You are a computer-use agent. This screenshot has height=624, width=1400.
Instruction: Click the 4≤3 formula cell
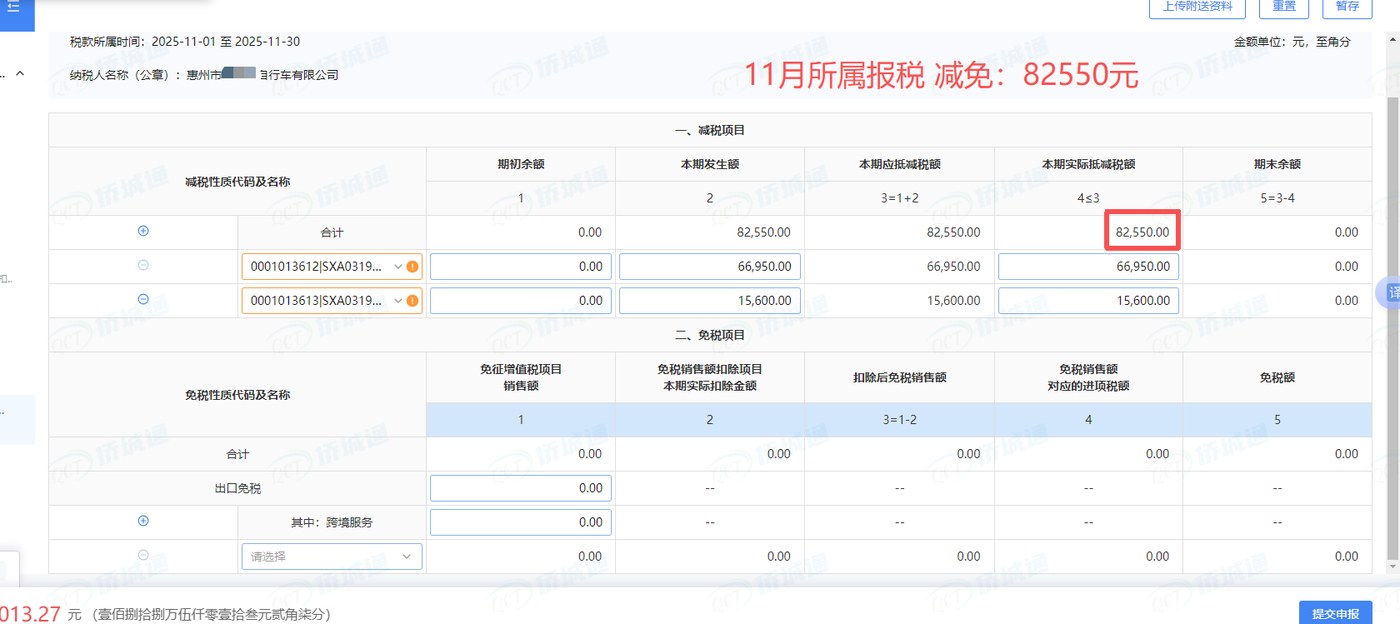[1088, 198]
